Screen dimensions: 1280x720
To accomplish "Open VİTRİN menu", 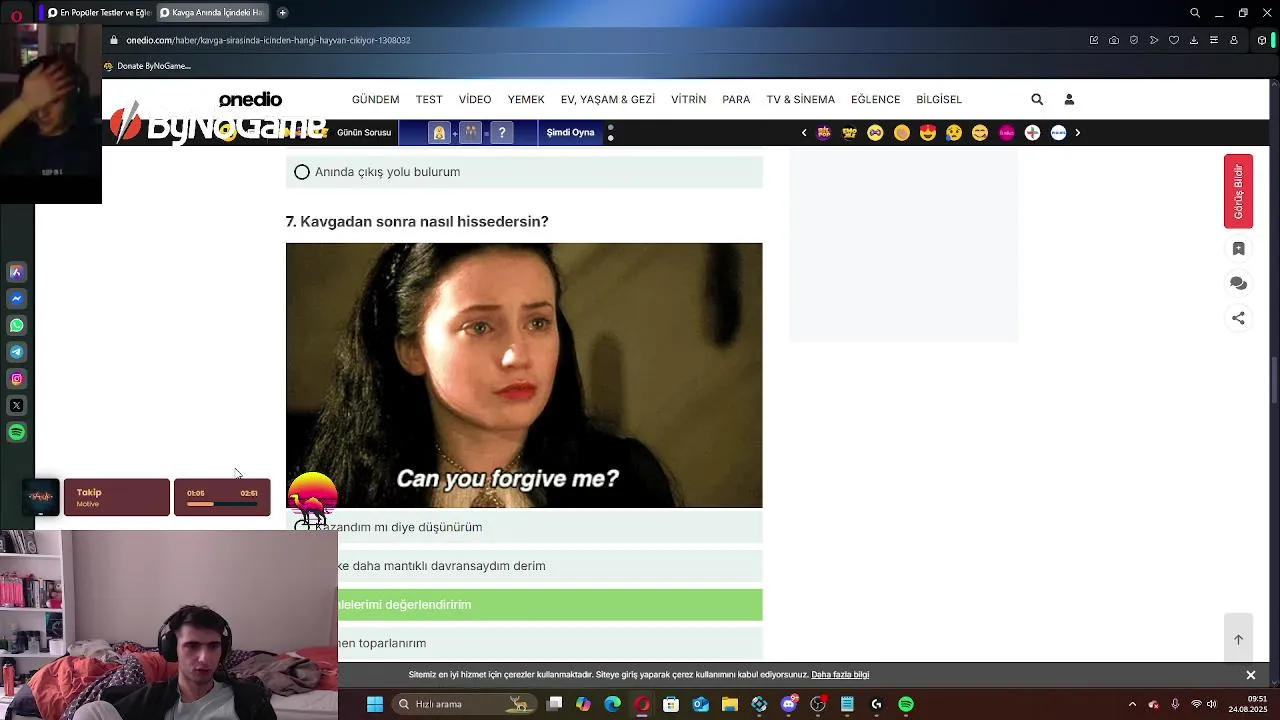I will tap(688, 99).
